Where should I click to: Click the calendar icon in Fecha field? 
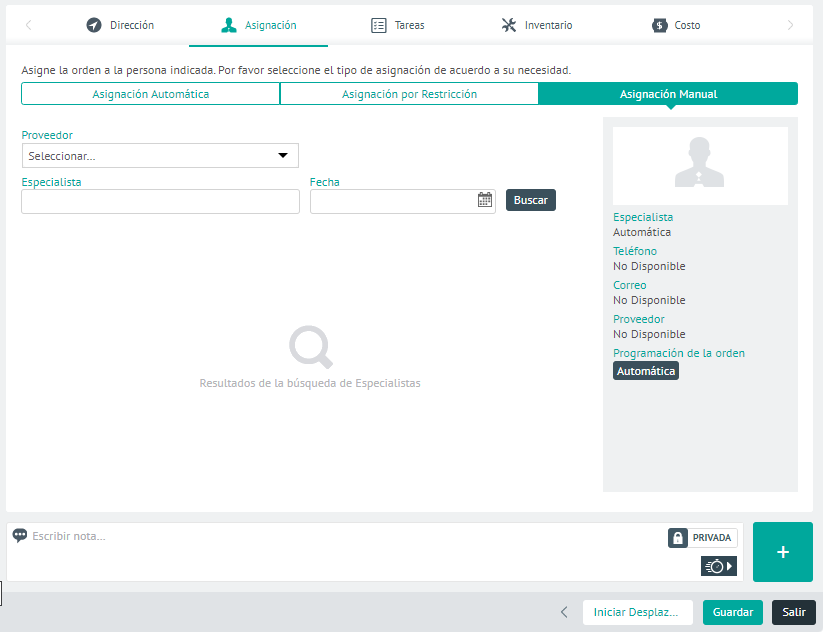[485, 200]
